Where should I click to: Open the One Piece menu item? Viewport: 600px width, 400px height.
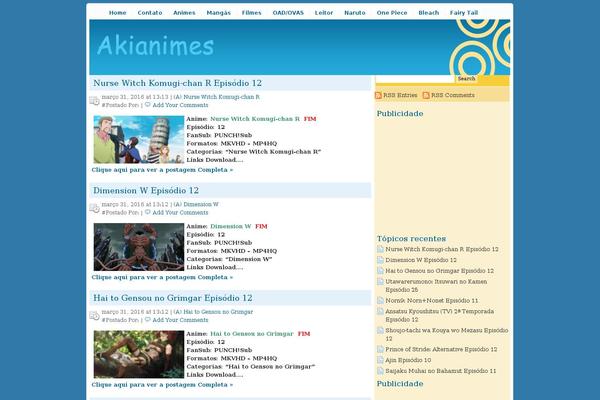point(392,13)
